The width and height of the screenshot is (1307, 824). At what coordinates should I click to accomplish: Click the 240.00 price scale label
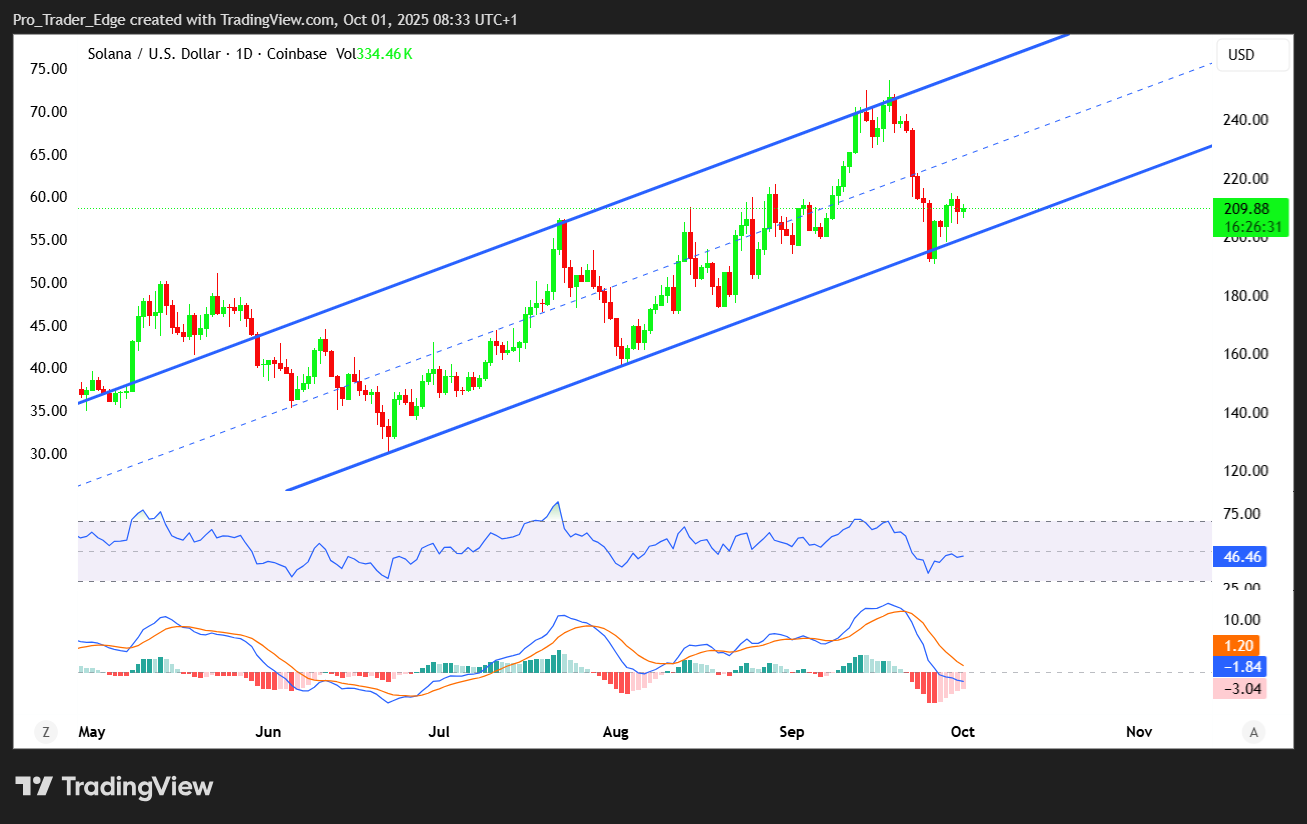pyautogui.click(x=1246, y=120)
